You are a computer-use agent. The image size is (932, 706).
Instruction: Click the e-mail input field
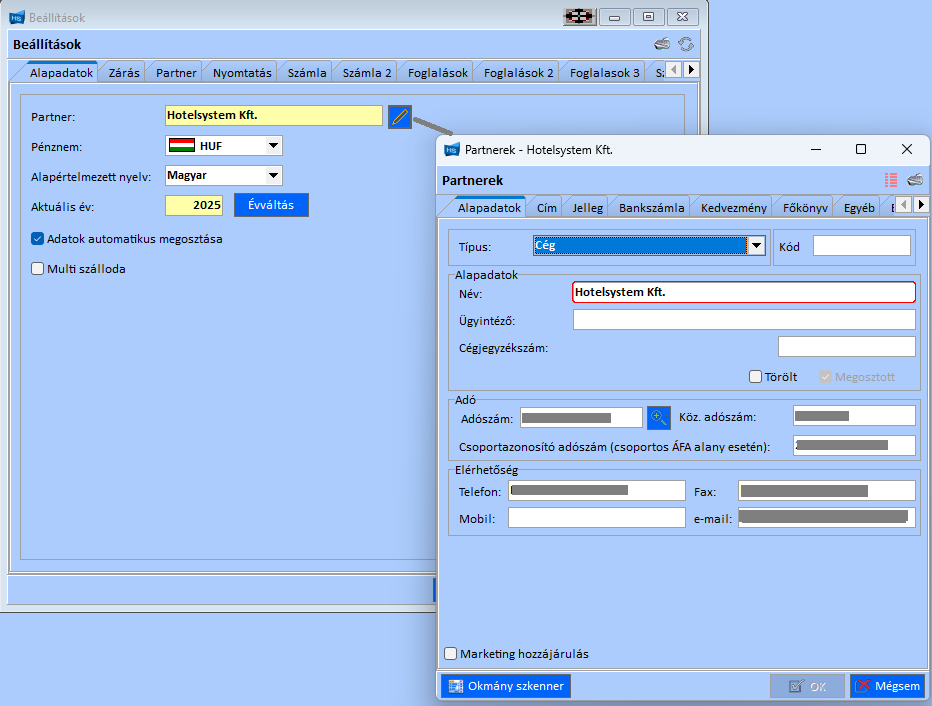tap(827, 518)
